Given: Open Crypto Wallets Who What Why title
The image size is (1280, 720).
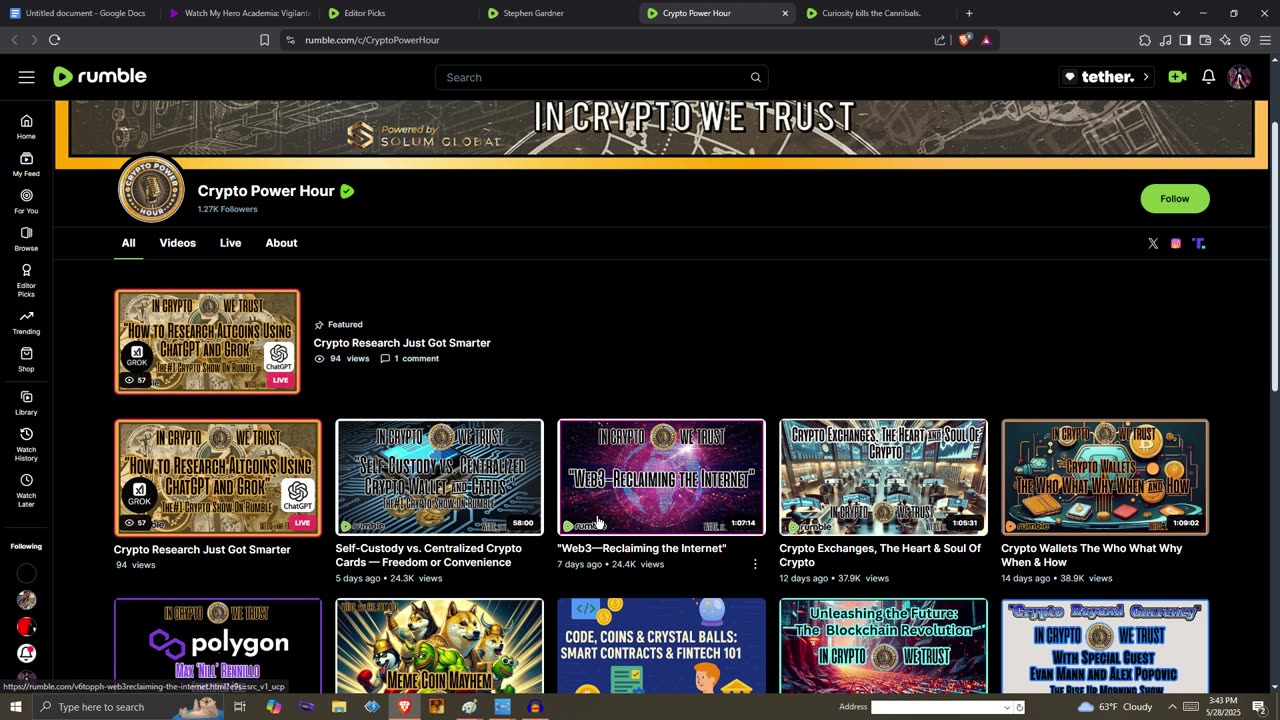Looking at the screenshot, I should pyautogui.click(x=1092, y=555).
